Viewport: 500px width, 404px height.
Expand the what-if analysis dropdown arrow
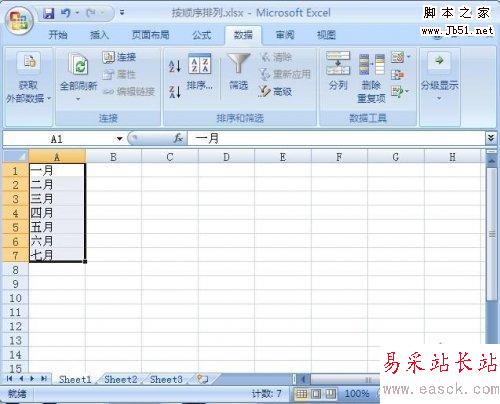407,91
